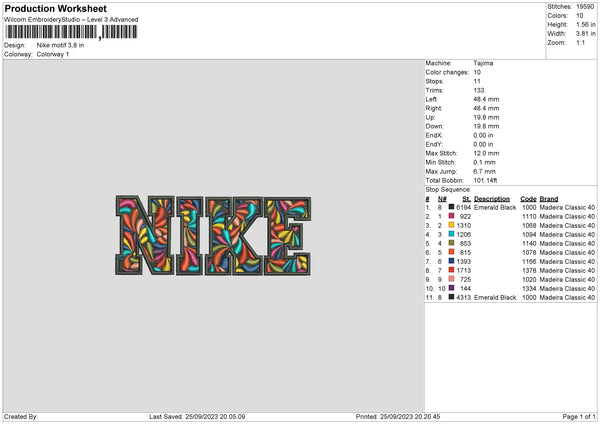This screenshot has width=600, height=424.
Task: Click the barcode under the header
Action: (71, 32)
